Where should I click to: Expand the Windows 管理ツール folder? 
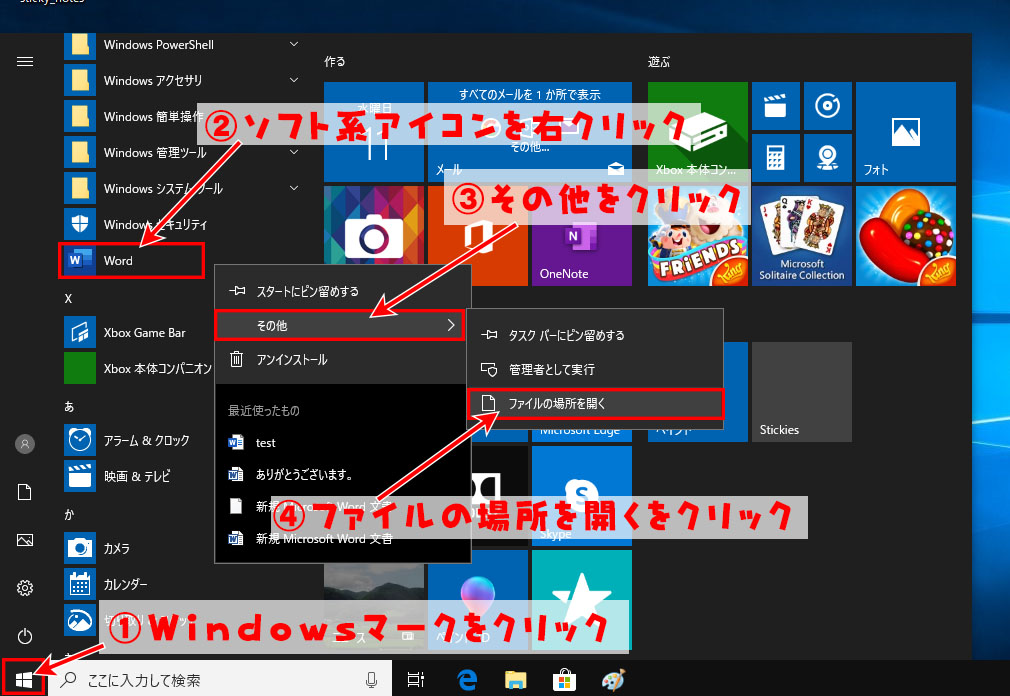[294, 152]
